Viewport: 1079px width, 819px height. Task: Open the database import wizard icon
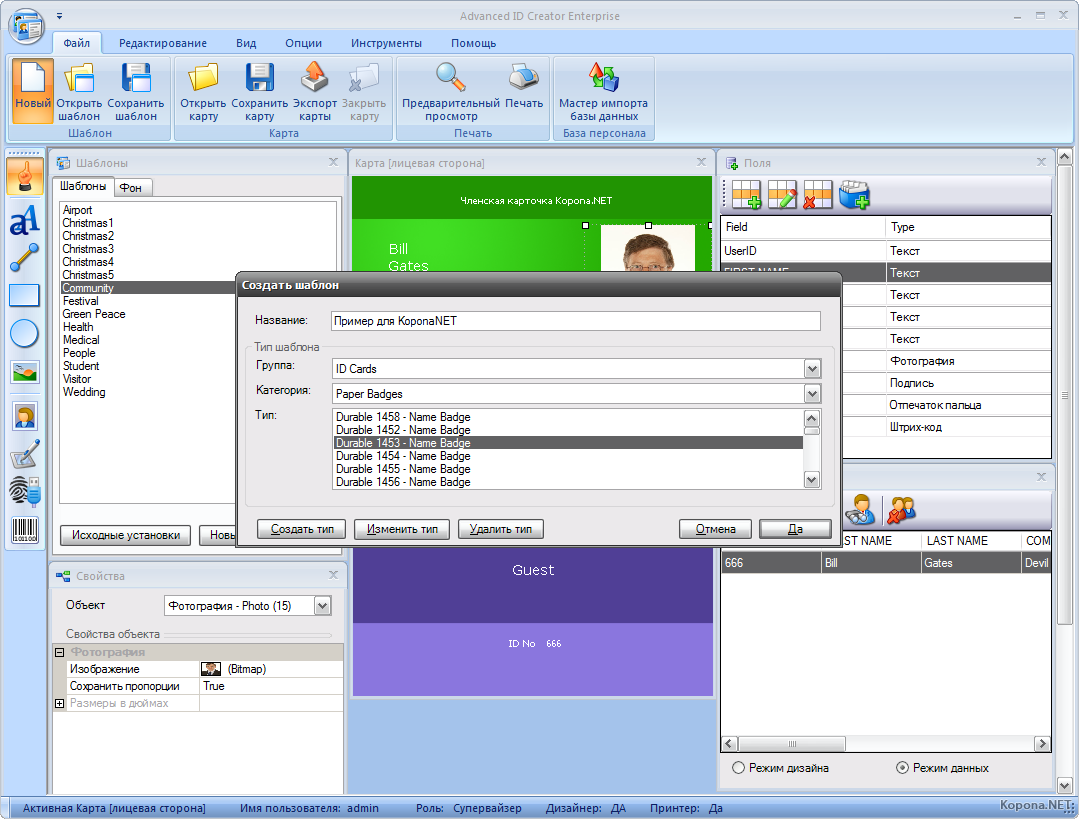click(603, 78)
